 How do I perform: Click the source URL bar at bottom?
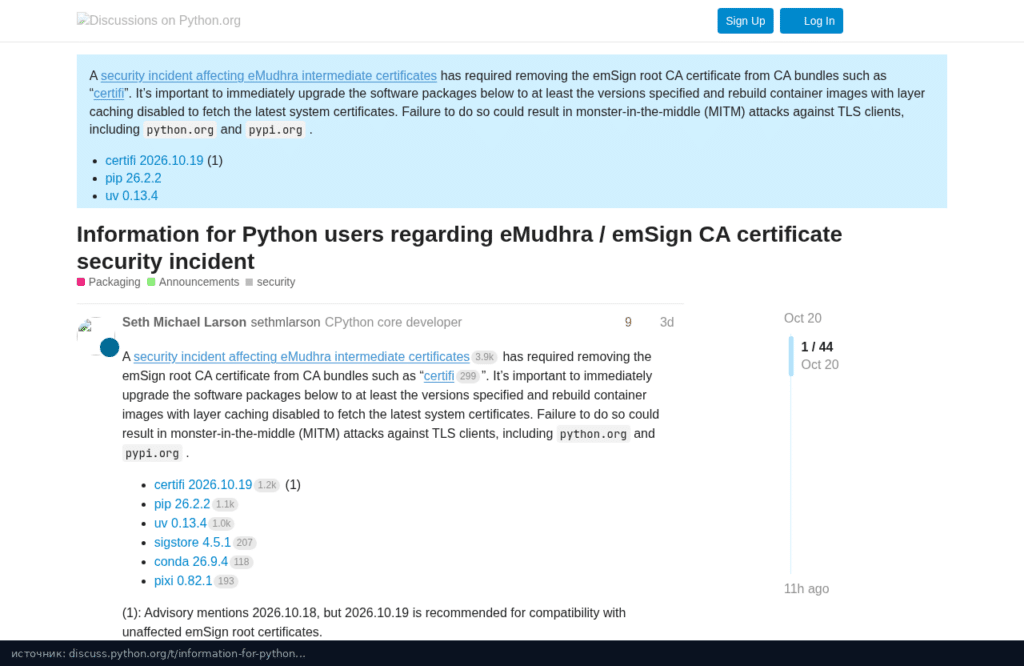point(512,653)
